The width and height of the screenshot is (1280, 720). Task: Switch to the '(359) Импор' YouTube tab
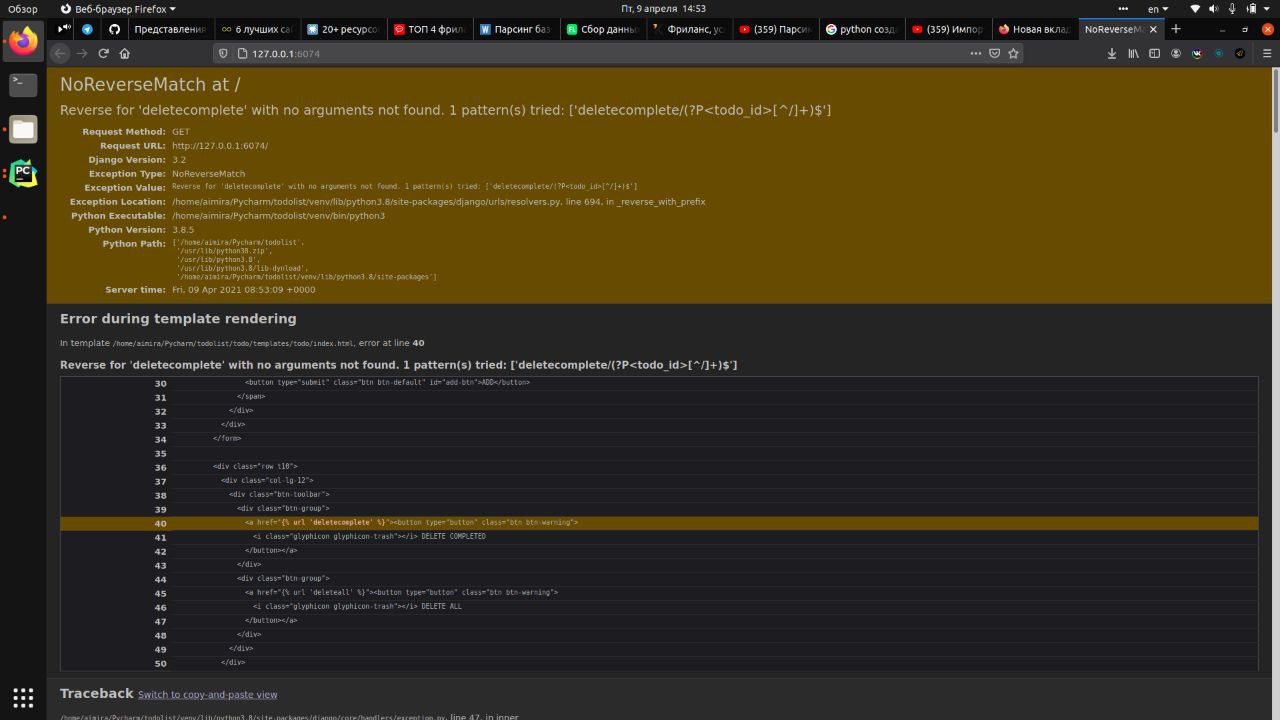949,29
